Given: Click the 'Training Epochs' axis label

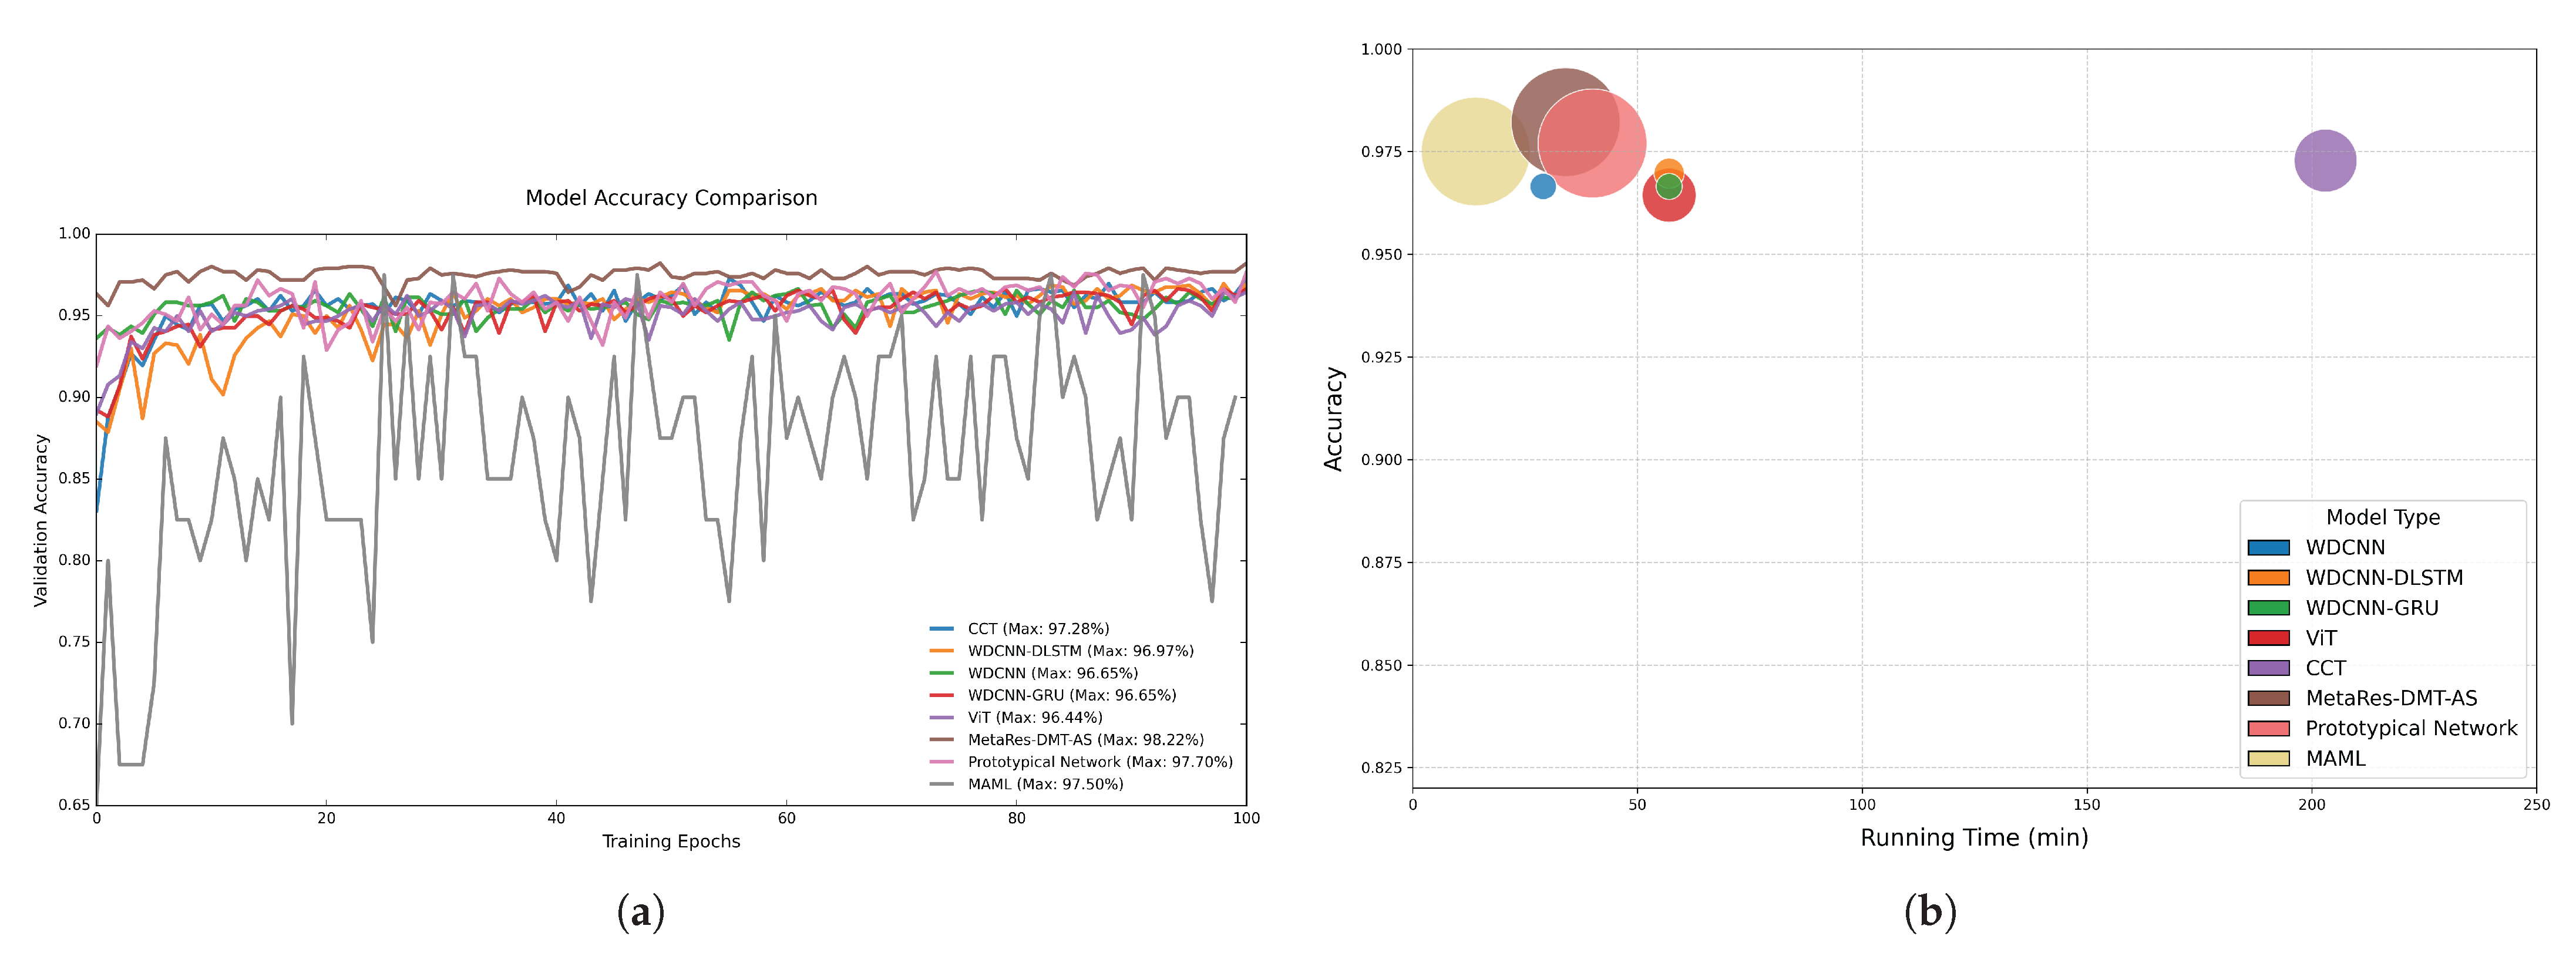Looking at the screenshot, I should coord(671,841).
